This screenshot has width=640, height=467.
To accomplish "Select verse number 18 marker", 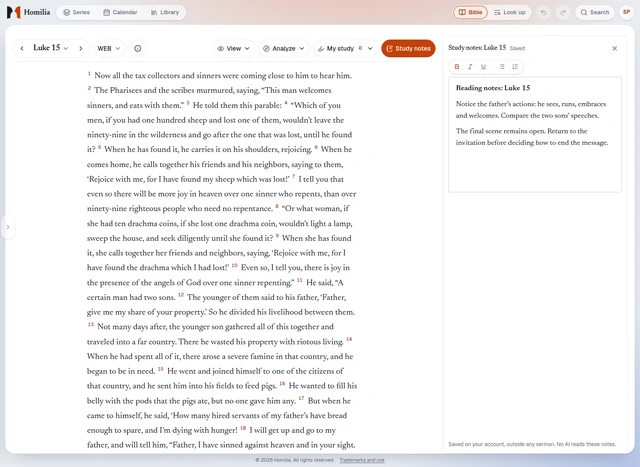I will tap(243, 428).
